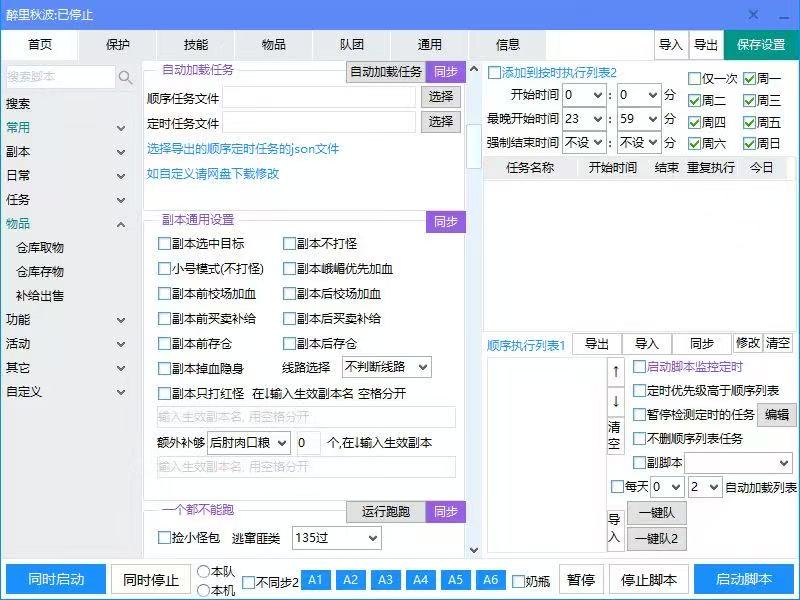Toggle 仅一次 checkbox
This screenshot has height=600, width=800.
(694, 79)
